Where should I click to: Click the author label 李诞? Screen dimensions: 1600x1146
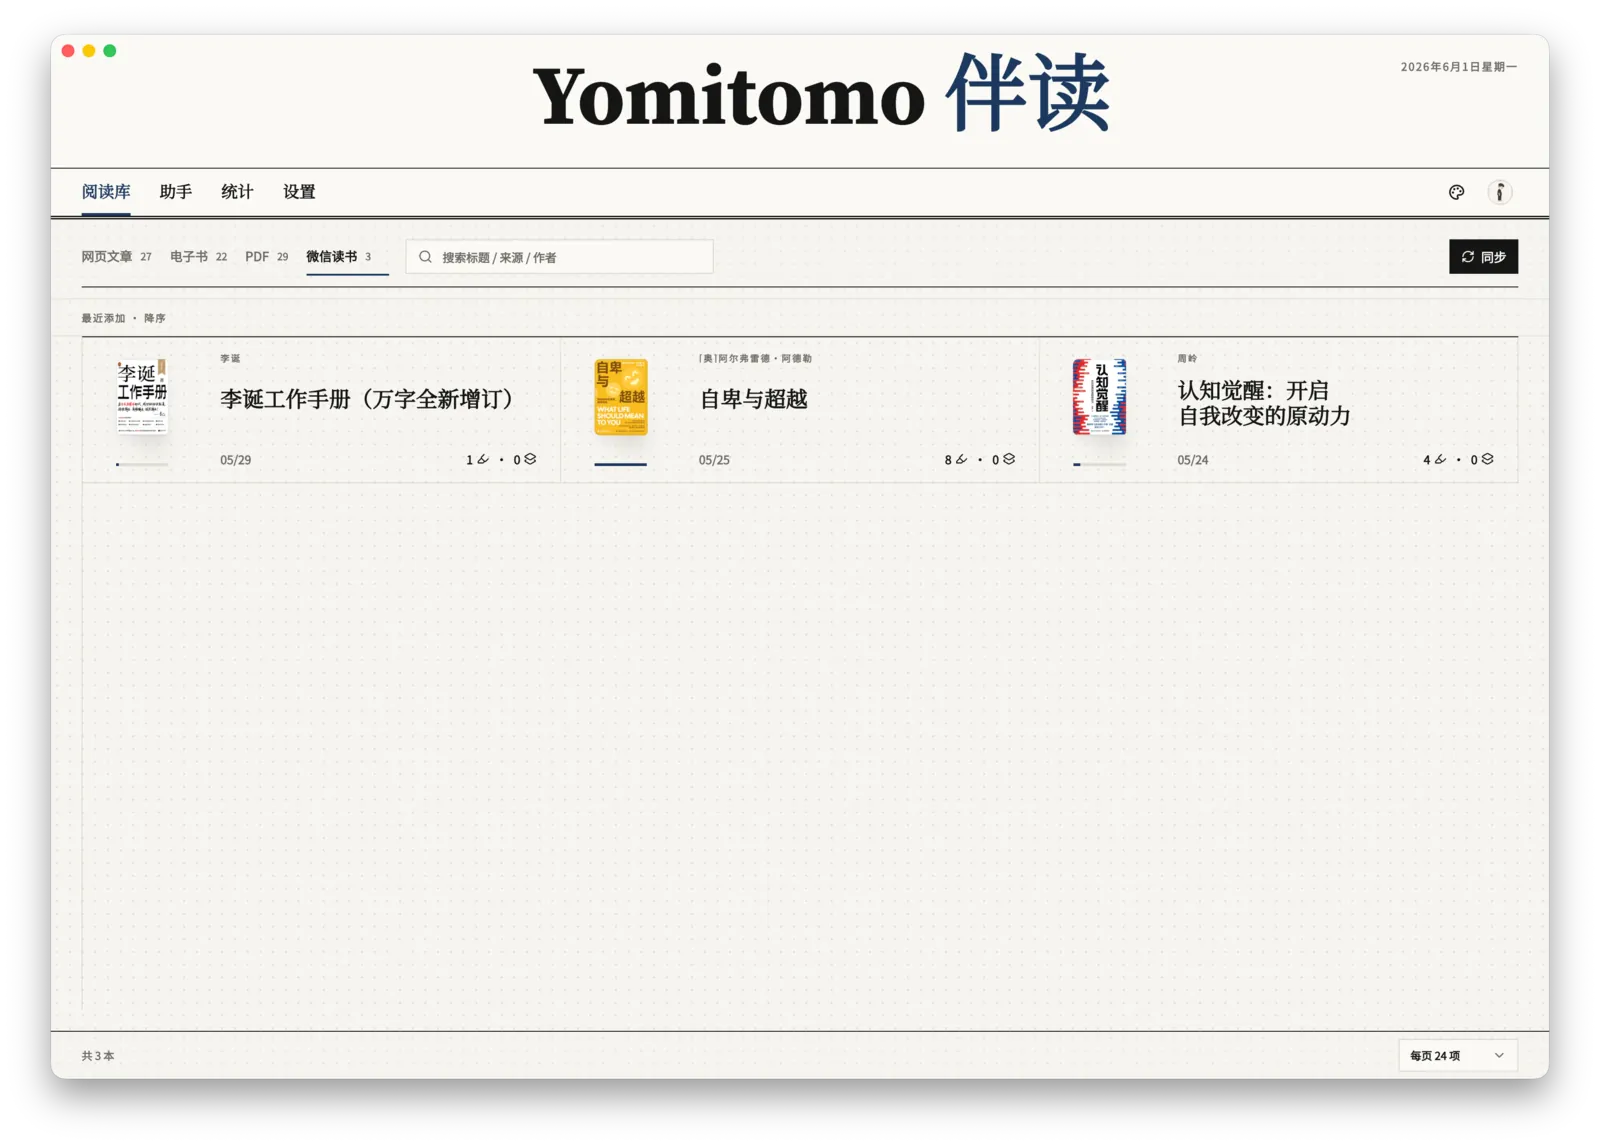point(230,358)
